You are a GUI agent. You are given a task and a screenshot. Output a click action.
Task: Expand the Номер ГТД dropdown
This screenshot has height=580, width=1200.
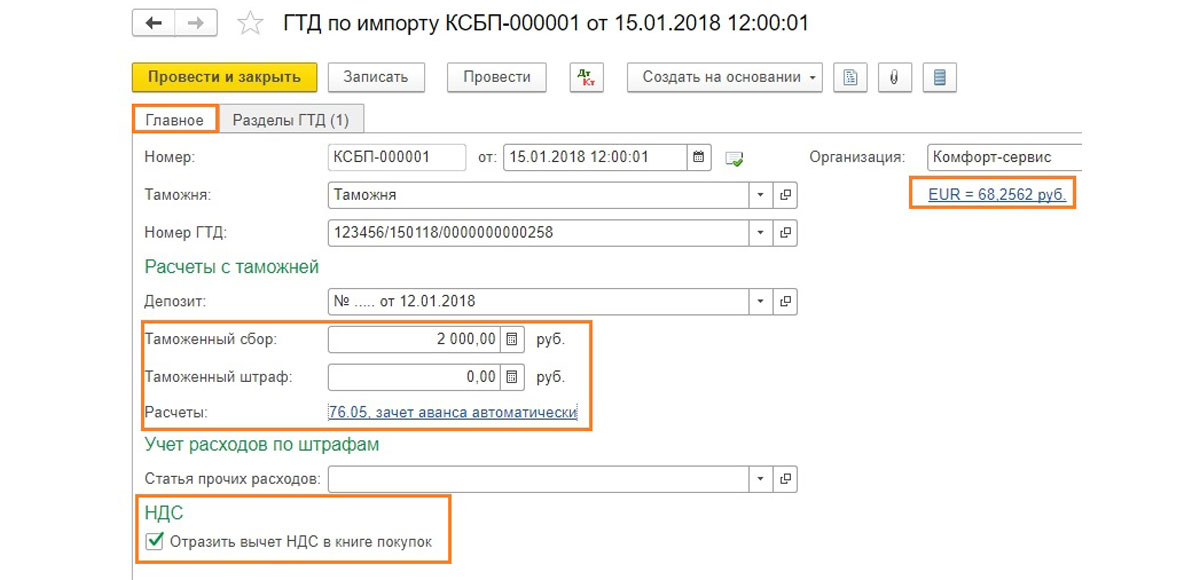(760, 233)
